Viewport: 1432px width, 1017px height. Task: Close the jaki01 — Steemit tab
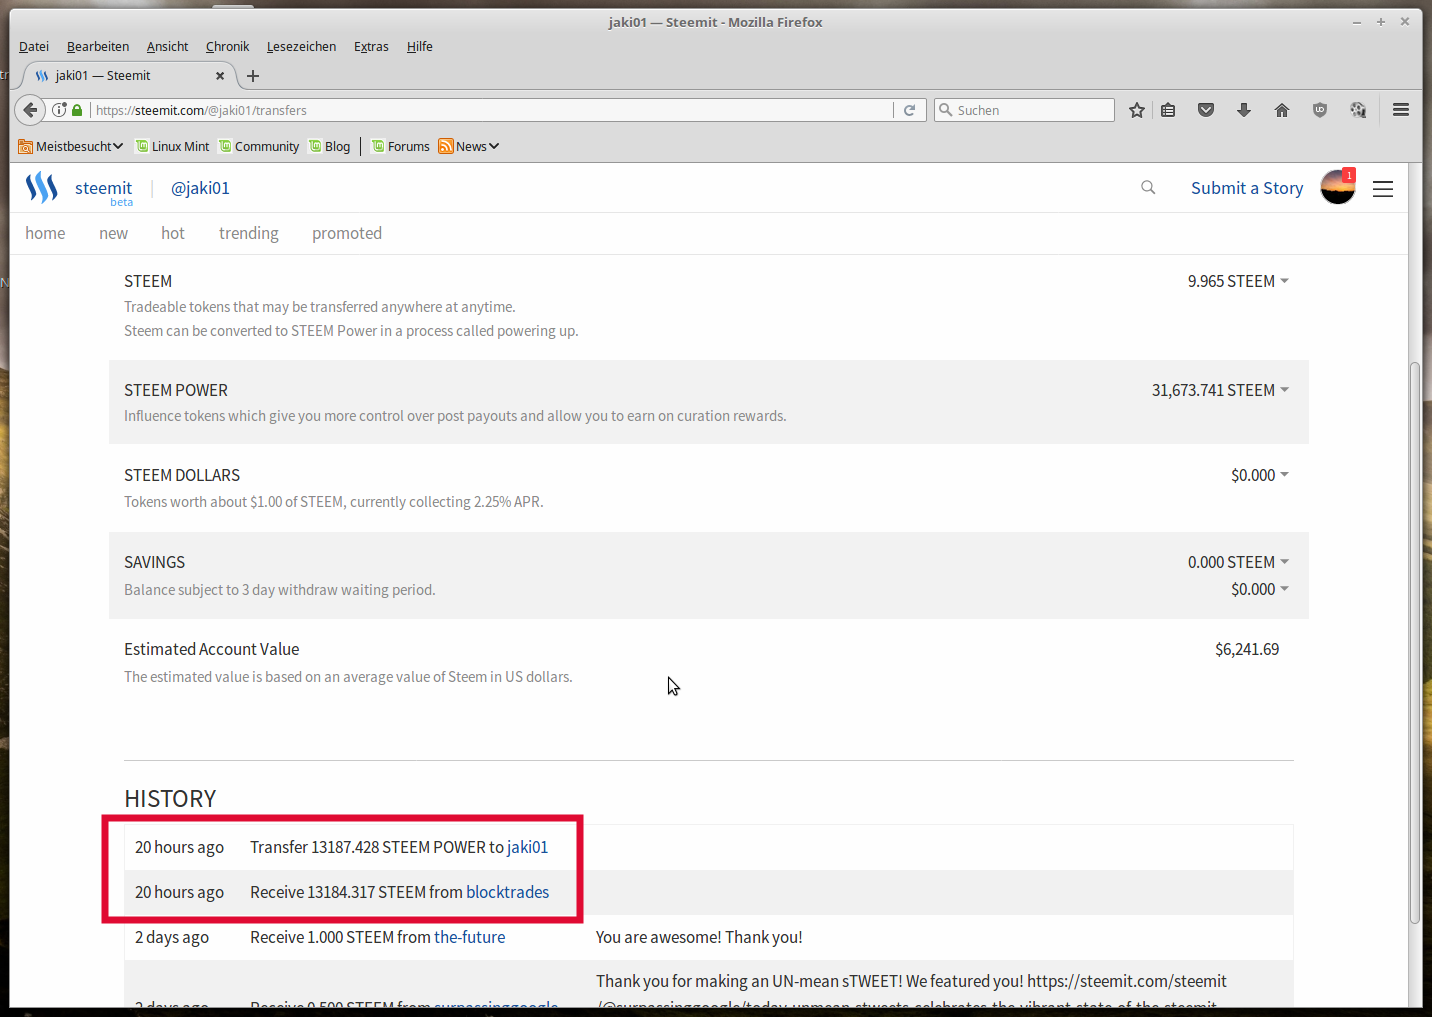(x=220, y=76)
